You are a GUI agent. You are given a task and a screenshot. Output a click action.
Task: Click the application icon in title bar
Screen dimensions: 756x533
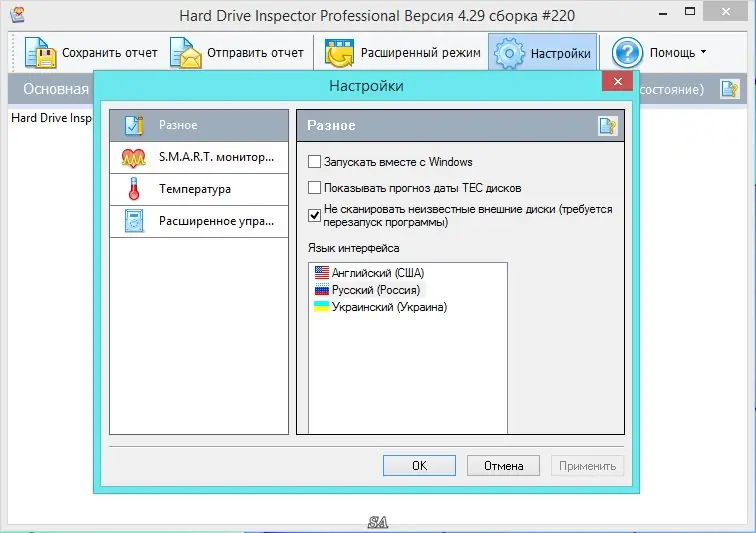coord(17,15)
